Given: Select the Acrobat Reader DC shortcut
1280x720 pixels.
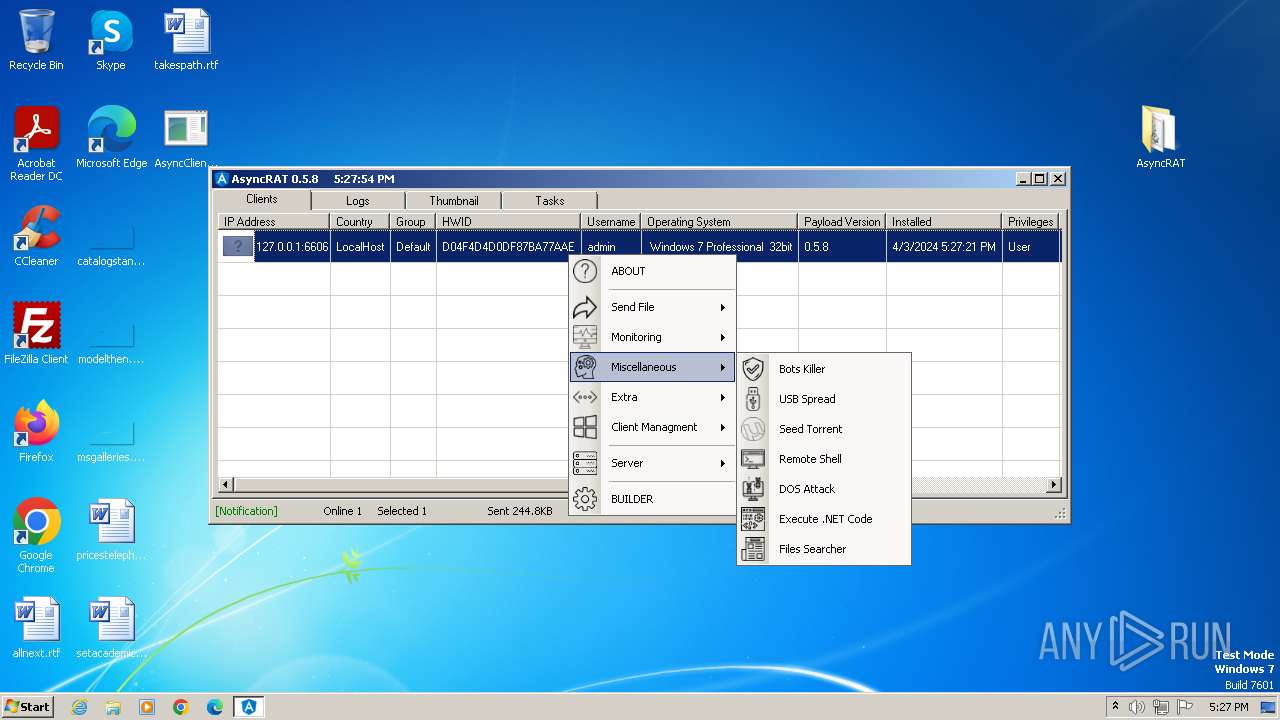Looking at the screenshot, I should 36,144.
